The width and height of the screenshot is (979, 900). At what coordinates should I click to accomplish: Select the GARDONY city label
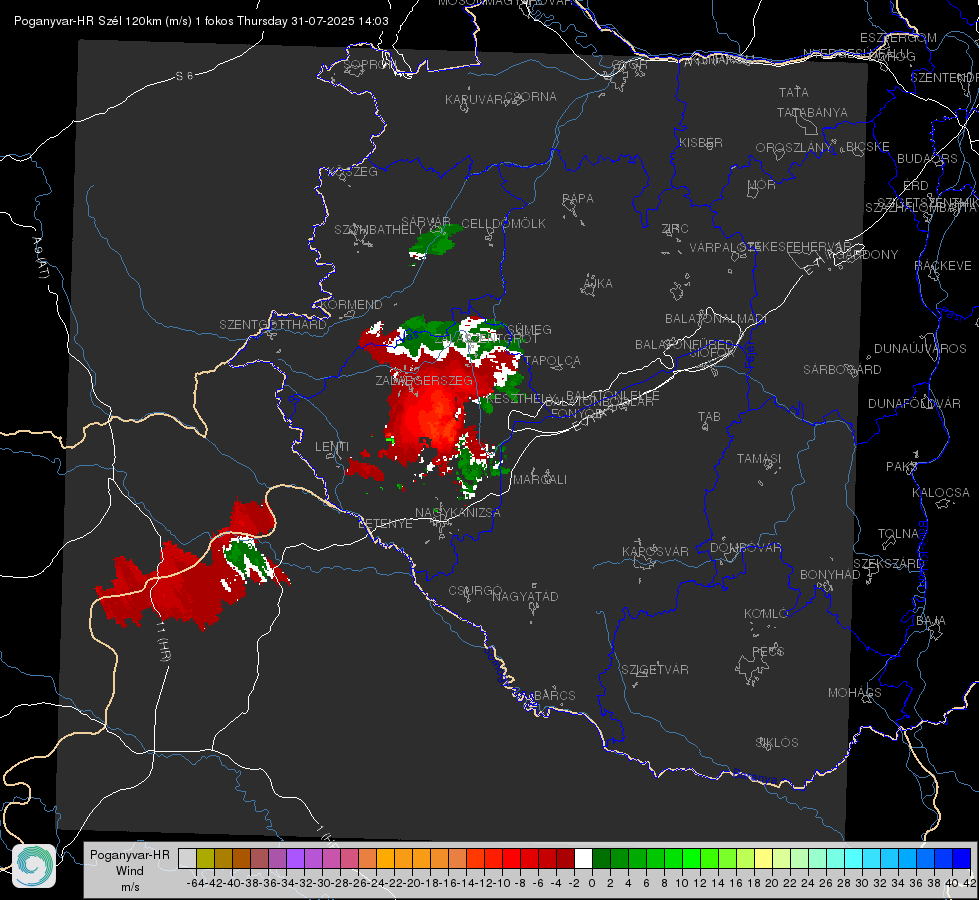867,254
